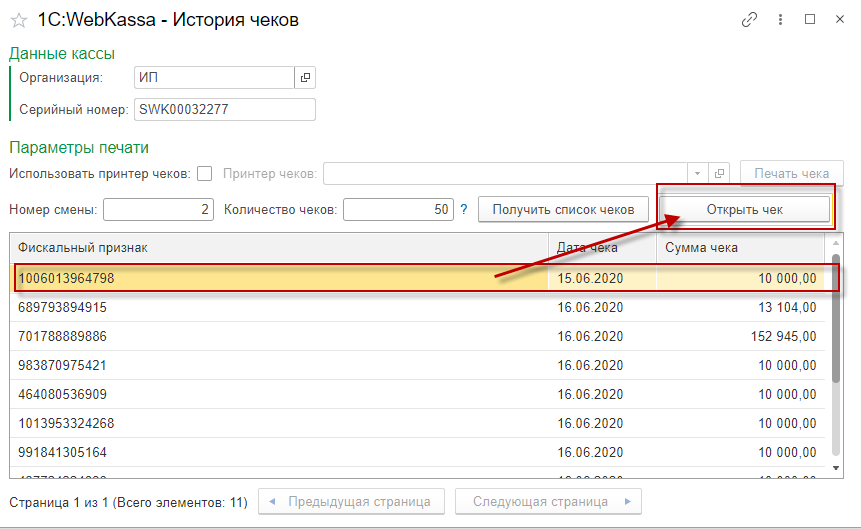
Task: Select receipt row 464080536909
Action: tap(417, 394)
